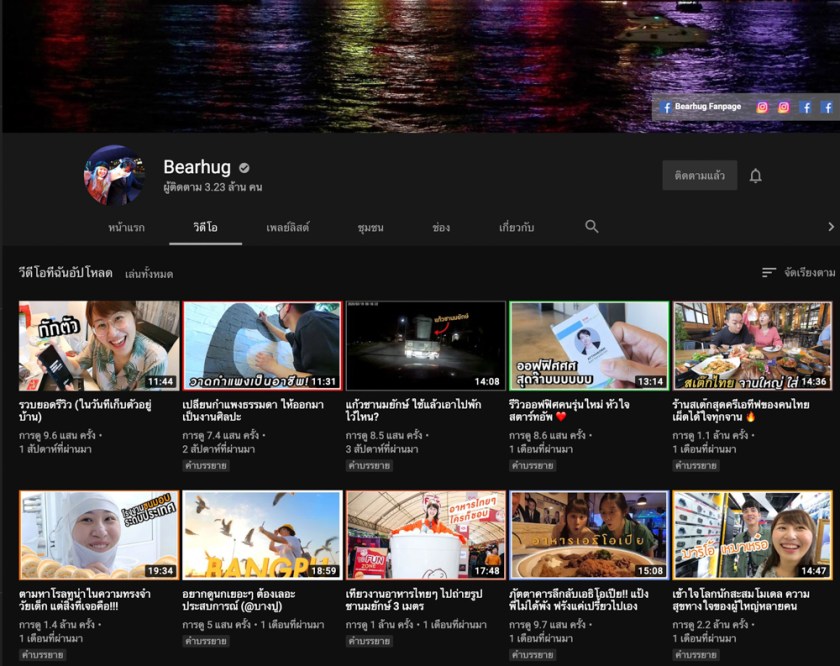Expand the tab bar with the right chevron
Image resolution: width=840 pixels, height=666 pixels.
[830, 227]
